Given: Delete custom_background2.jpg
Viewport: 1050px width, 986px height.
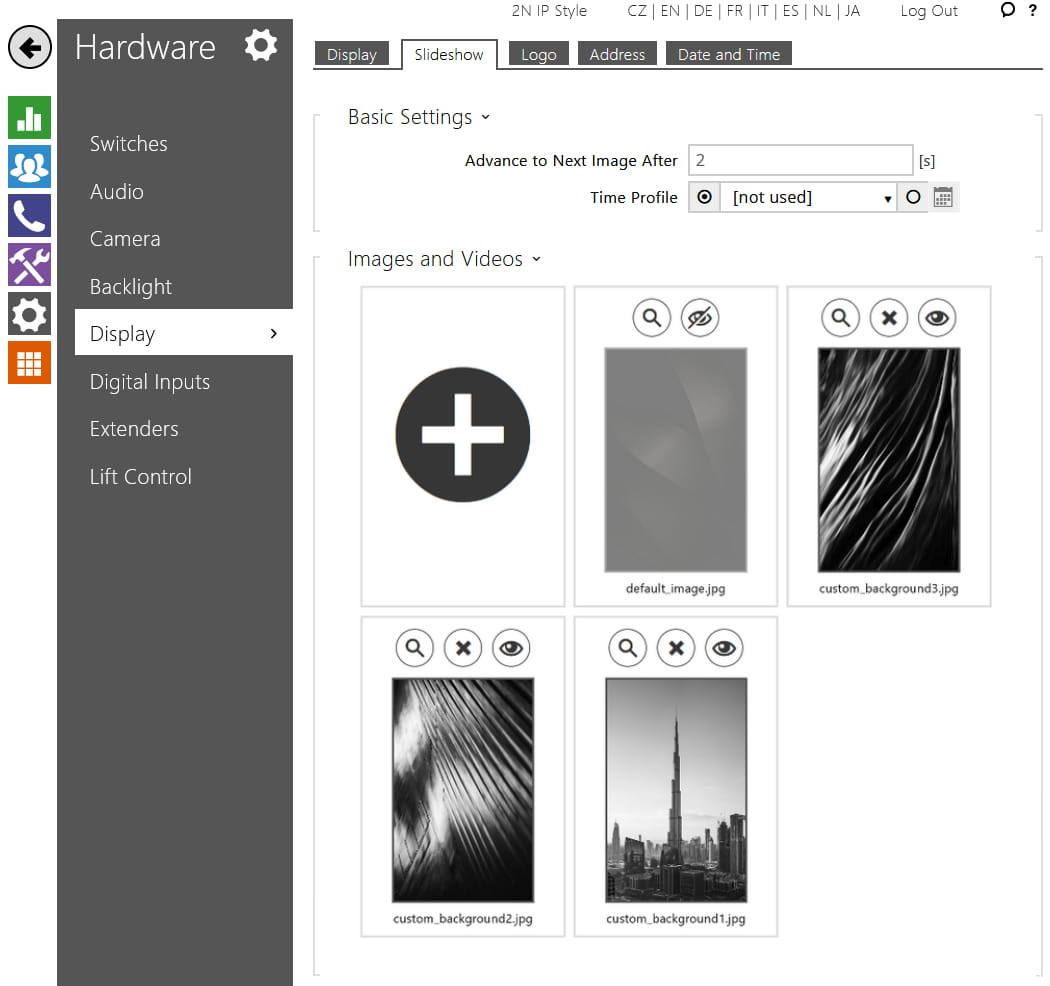Looking at the screenshot, I should pos(463,648).
